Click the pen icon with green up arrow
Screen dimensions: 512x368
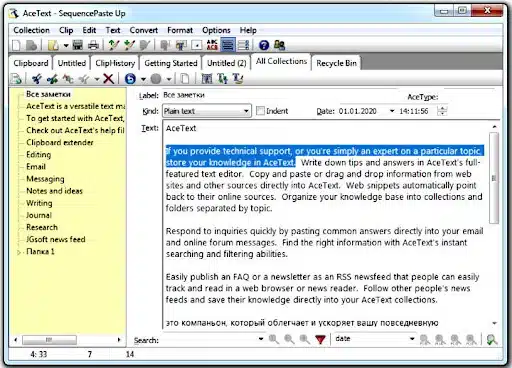coord(114,45)
